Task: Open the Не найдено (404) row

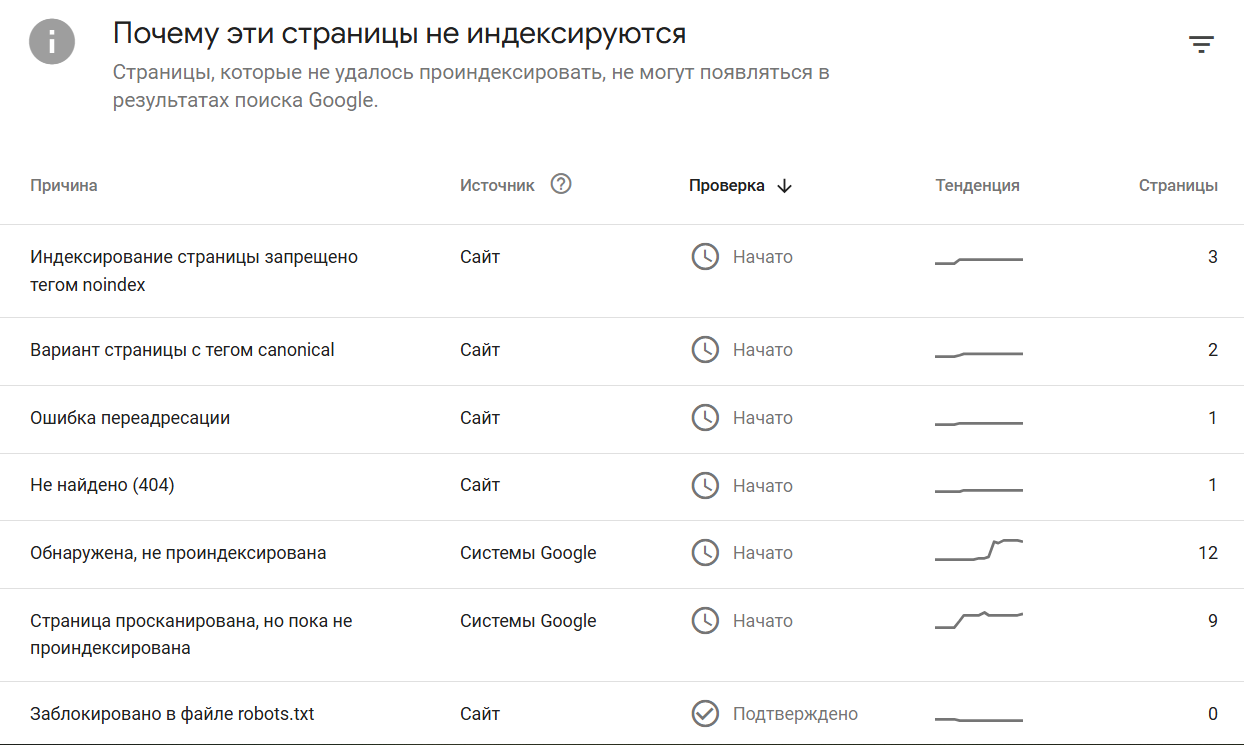Action: pyautogui.click(x=622, y=487)
